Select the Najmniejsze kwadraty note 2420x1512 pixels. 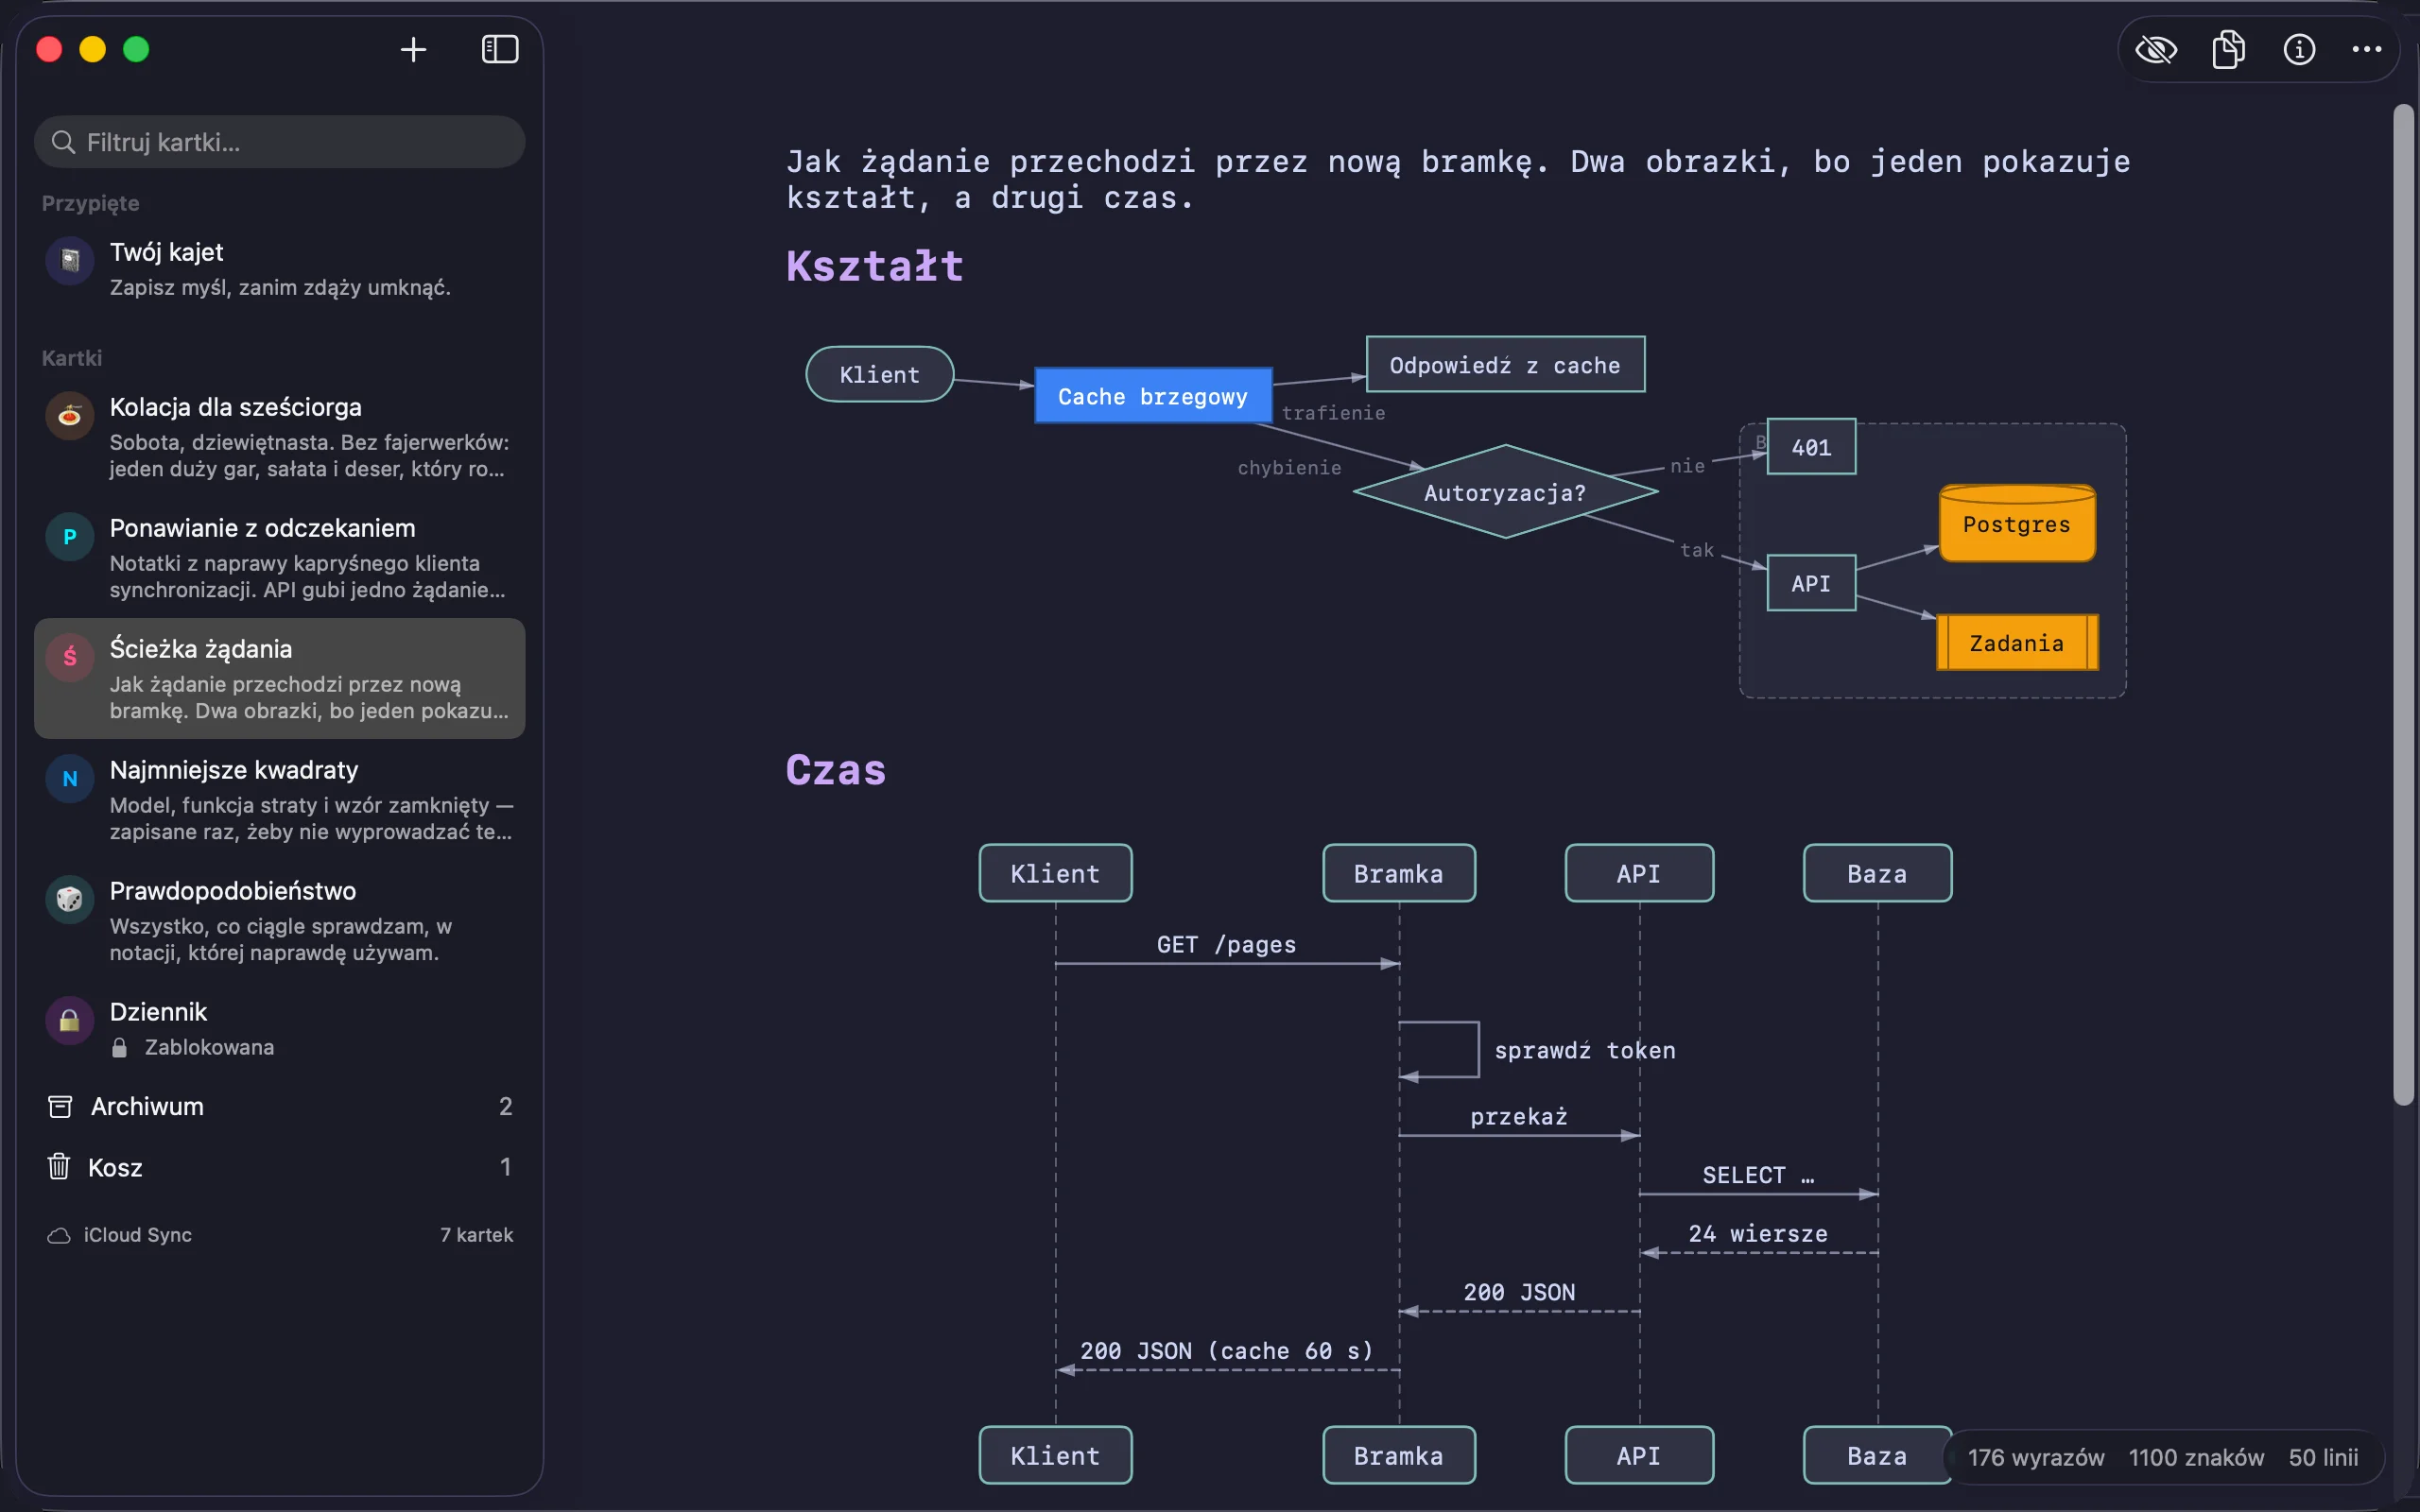(x=279, y=800)
